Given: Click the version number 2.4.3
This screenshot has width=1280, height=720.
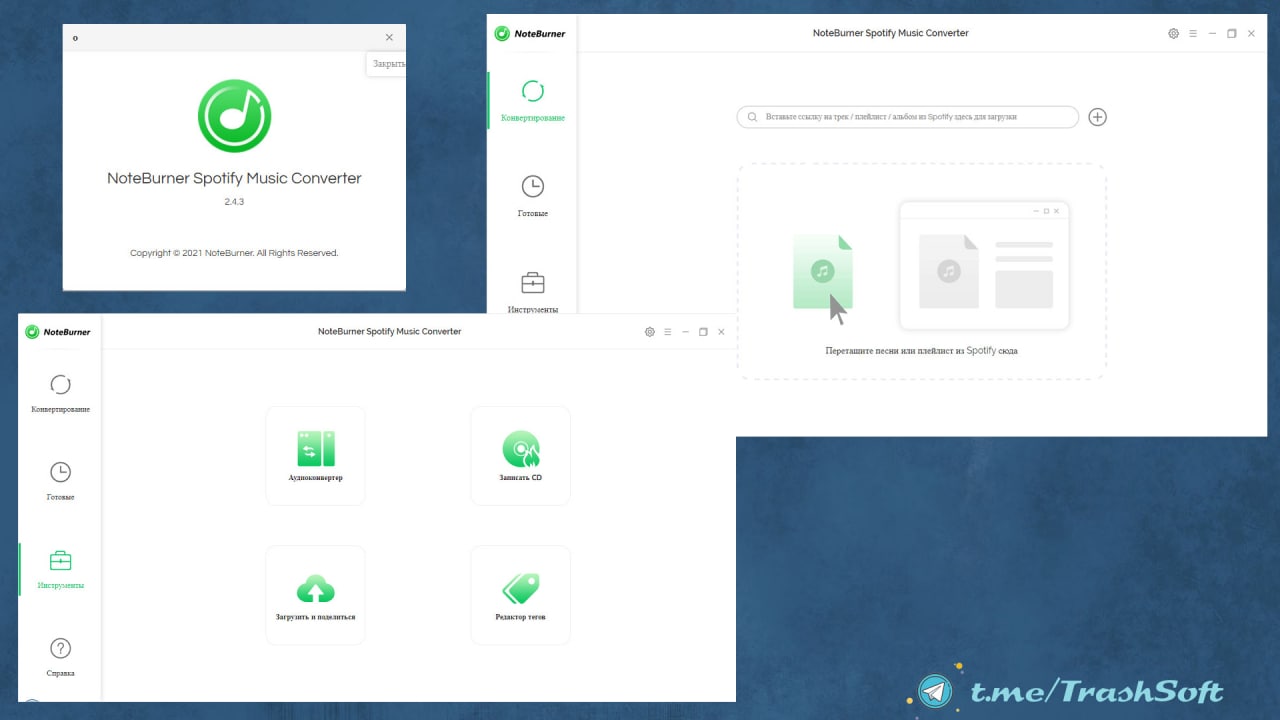Looking at the screenshot, I should pos(234,202).
